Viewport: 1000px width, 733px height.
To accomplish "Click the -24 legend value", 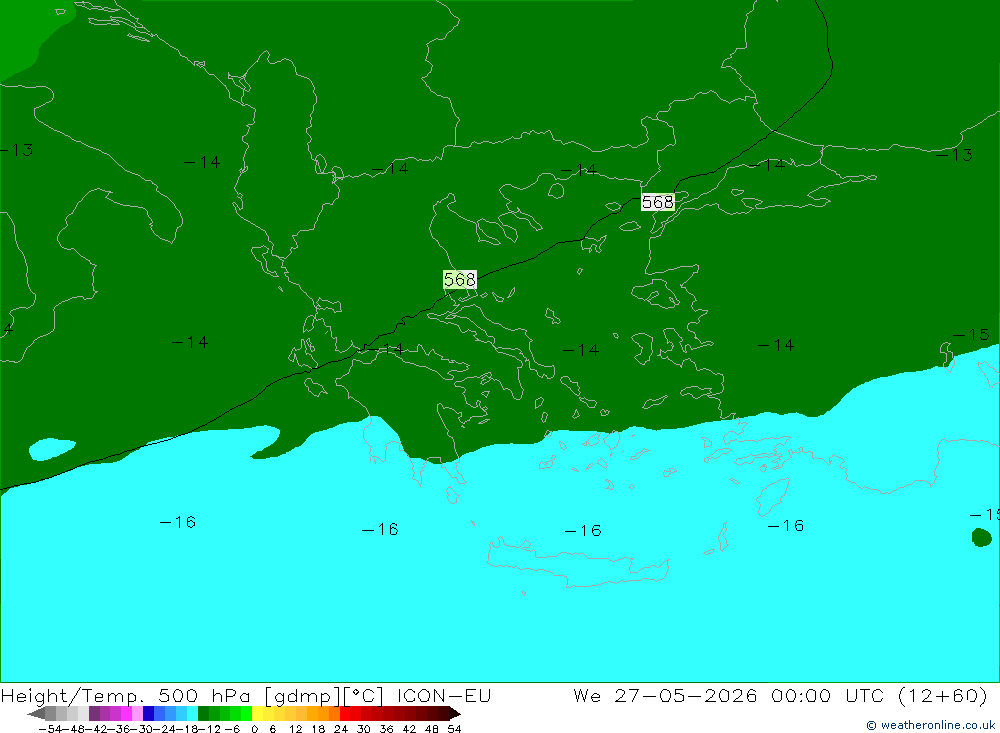I will (165, 729).
